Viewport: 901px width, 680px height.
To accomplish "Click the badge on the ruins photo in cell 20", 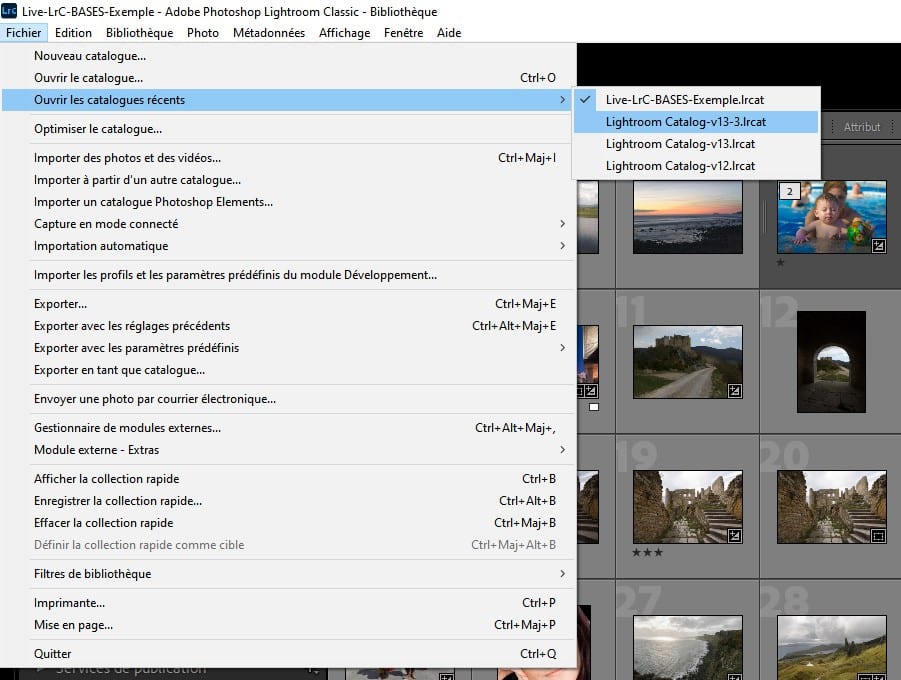I will click(x=878, y=536).
